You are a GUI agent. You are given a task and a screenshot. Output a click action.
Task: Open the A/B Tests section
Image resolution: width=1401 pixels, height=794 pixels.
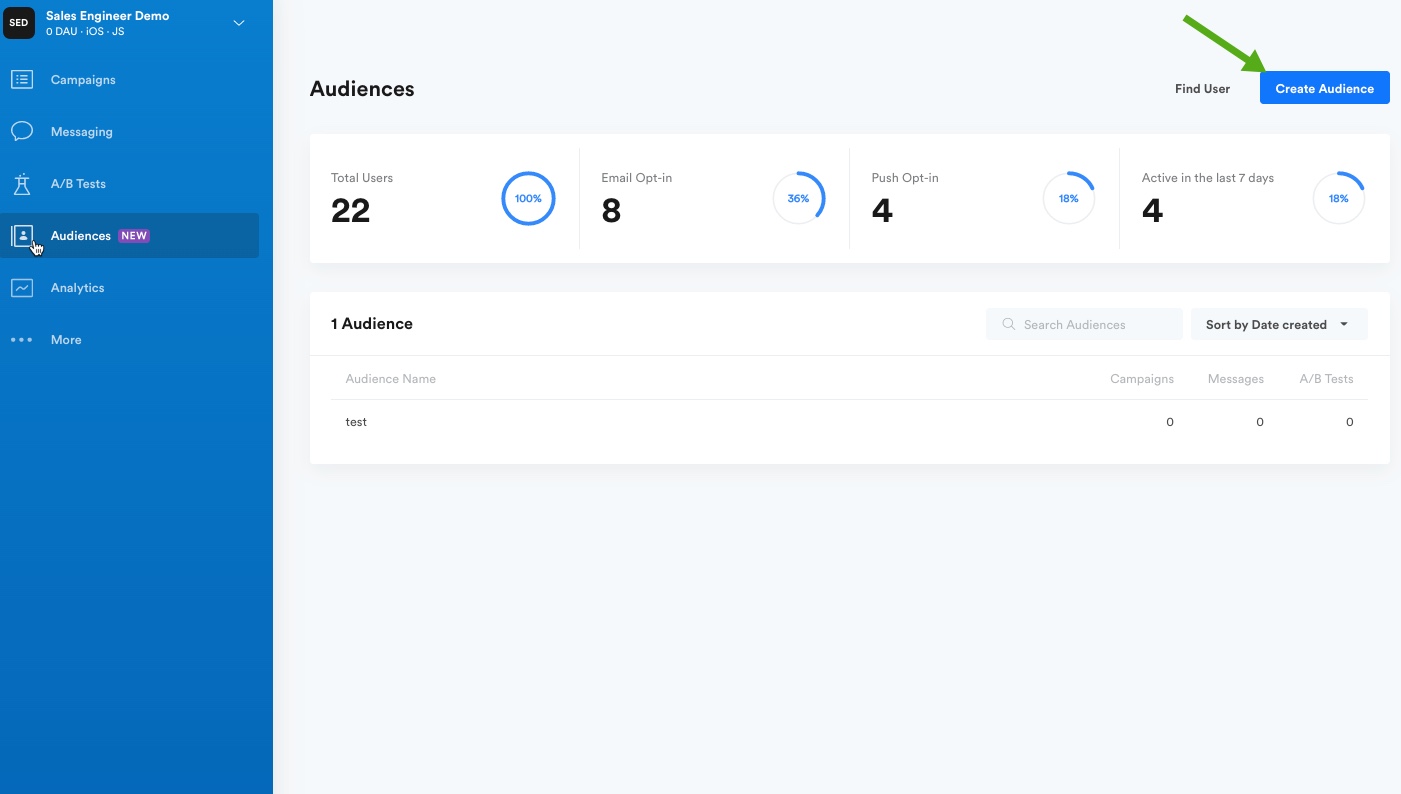point(78,184)
